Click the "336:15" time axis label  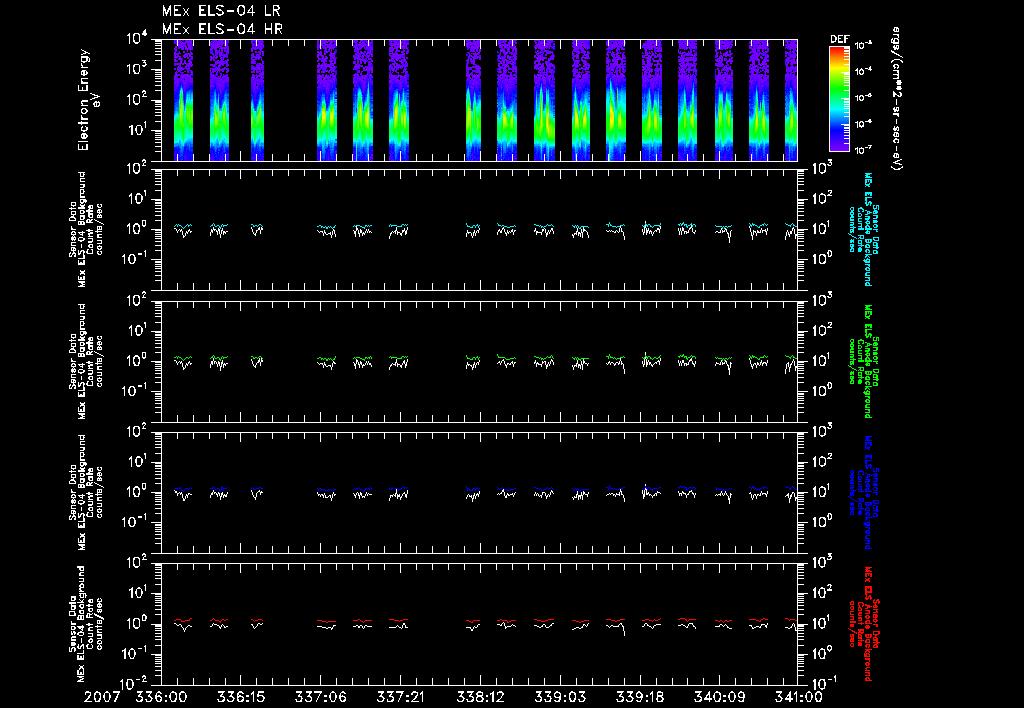240,697
